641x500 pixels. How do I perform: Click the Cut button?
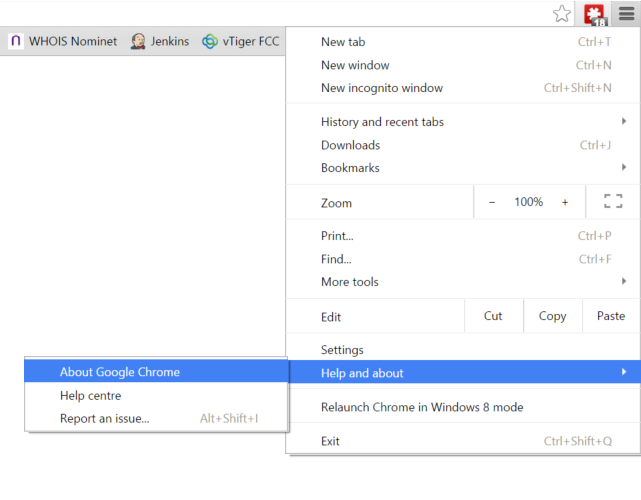pos(493,316)
